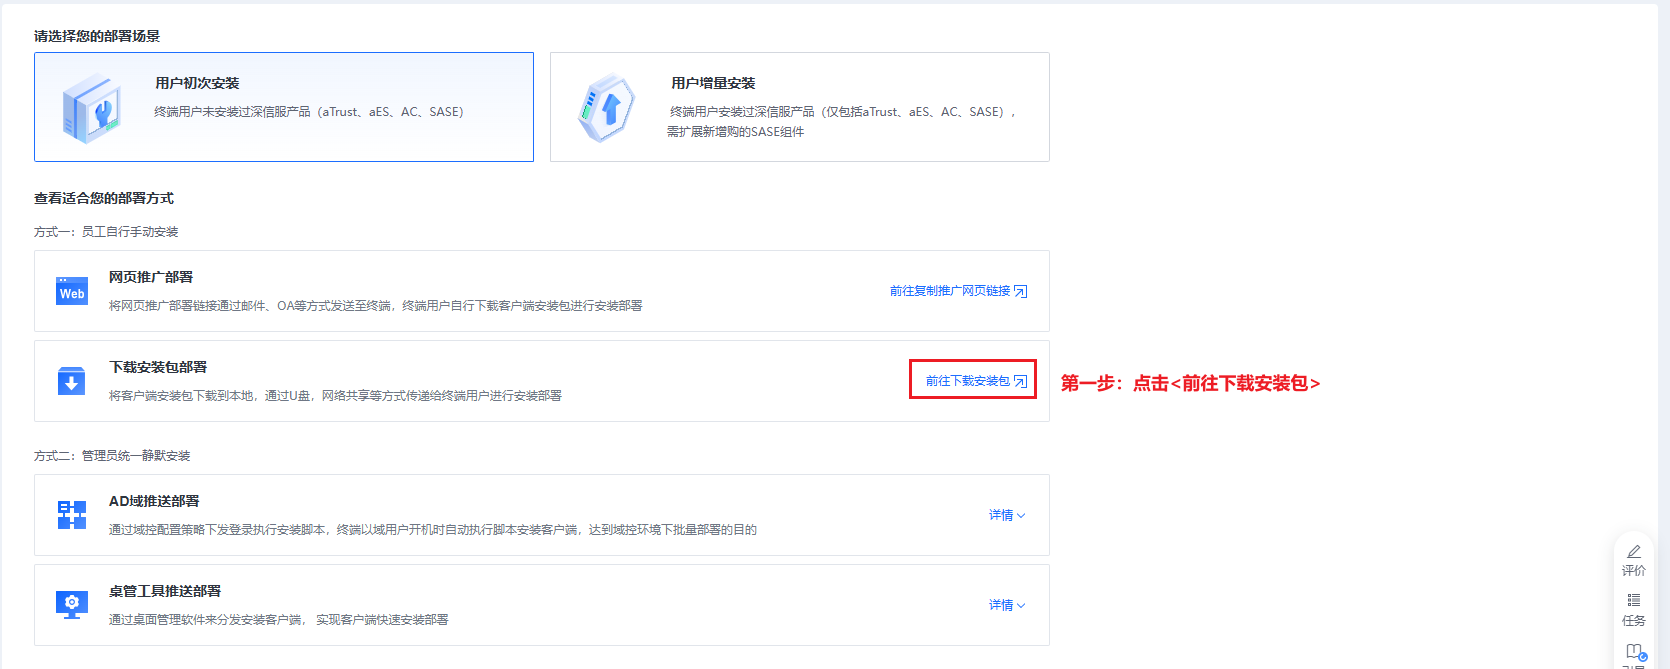This screenshot has width=1670, height=669.
Task: Open the 任务 task list icon
Action: pyautogui.click(x=1633, y=601)
